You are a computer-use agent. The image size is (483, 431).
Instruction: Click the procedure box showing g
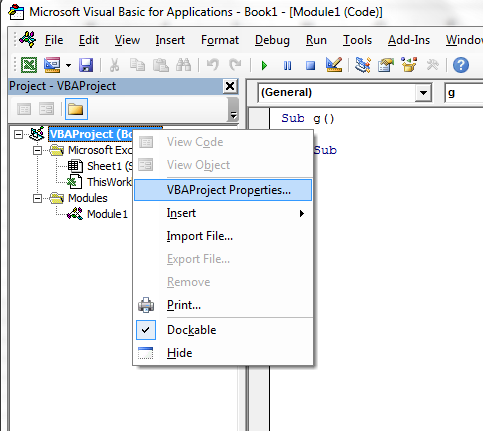(464, 93)
